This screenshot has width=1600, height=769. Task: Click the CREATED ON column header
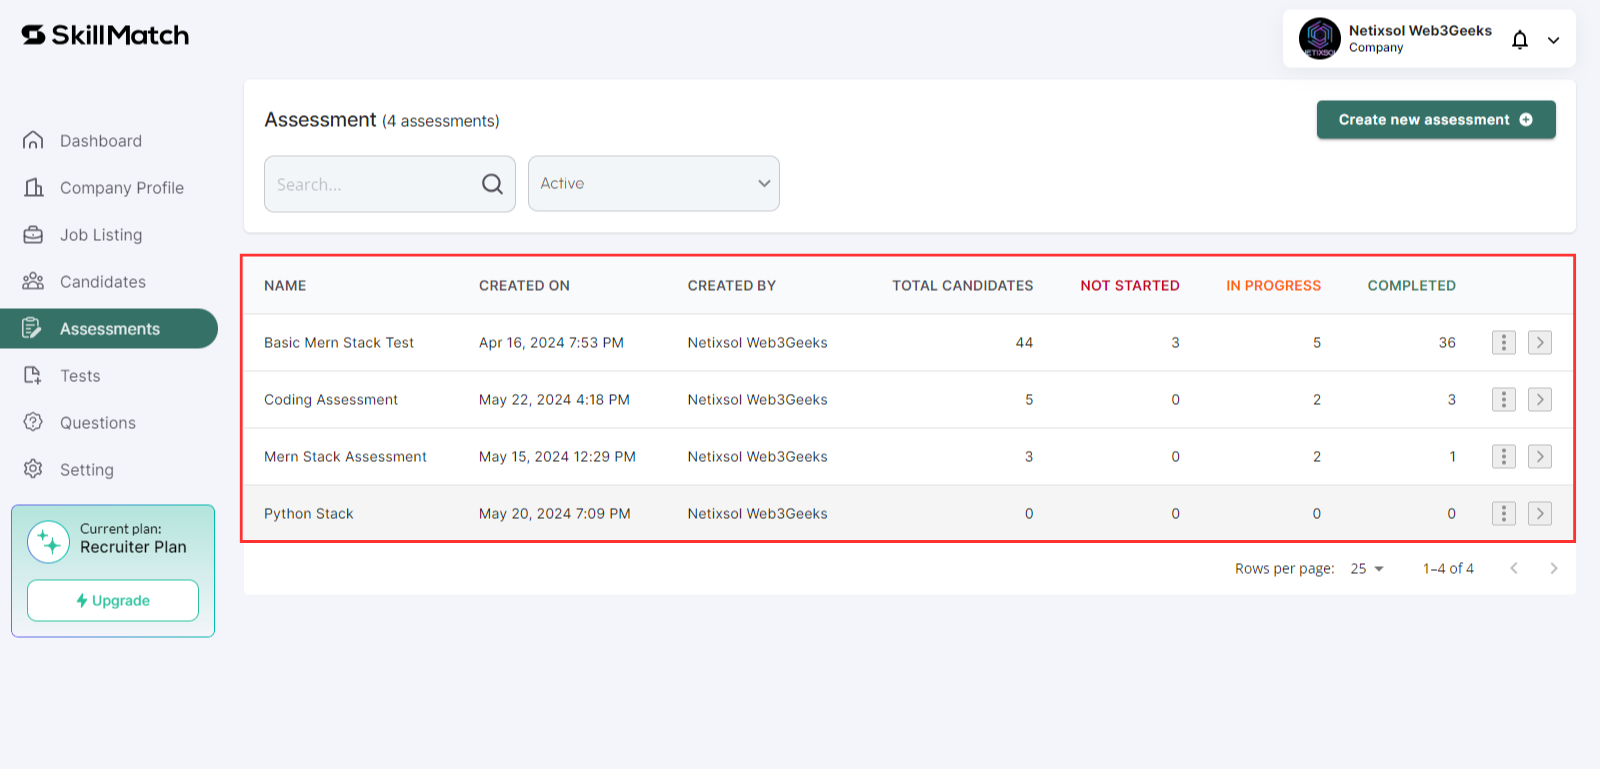click(524, 286)
